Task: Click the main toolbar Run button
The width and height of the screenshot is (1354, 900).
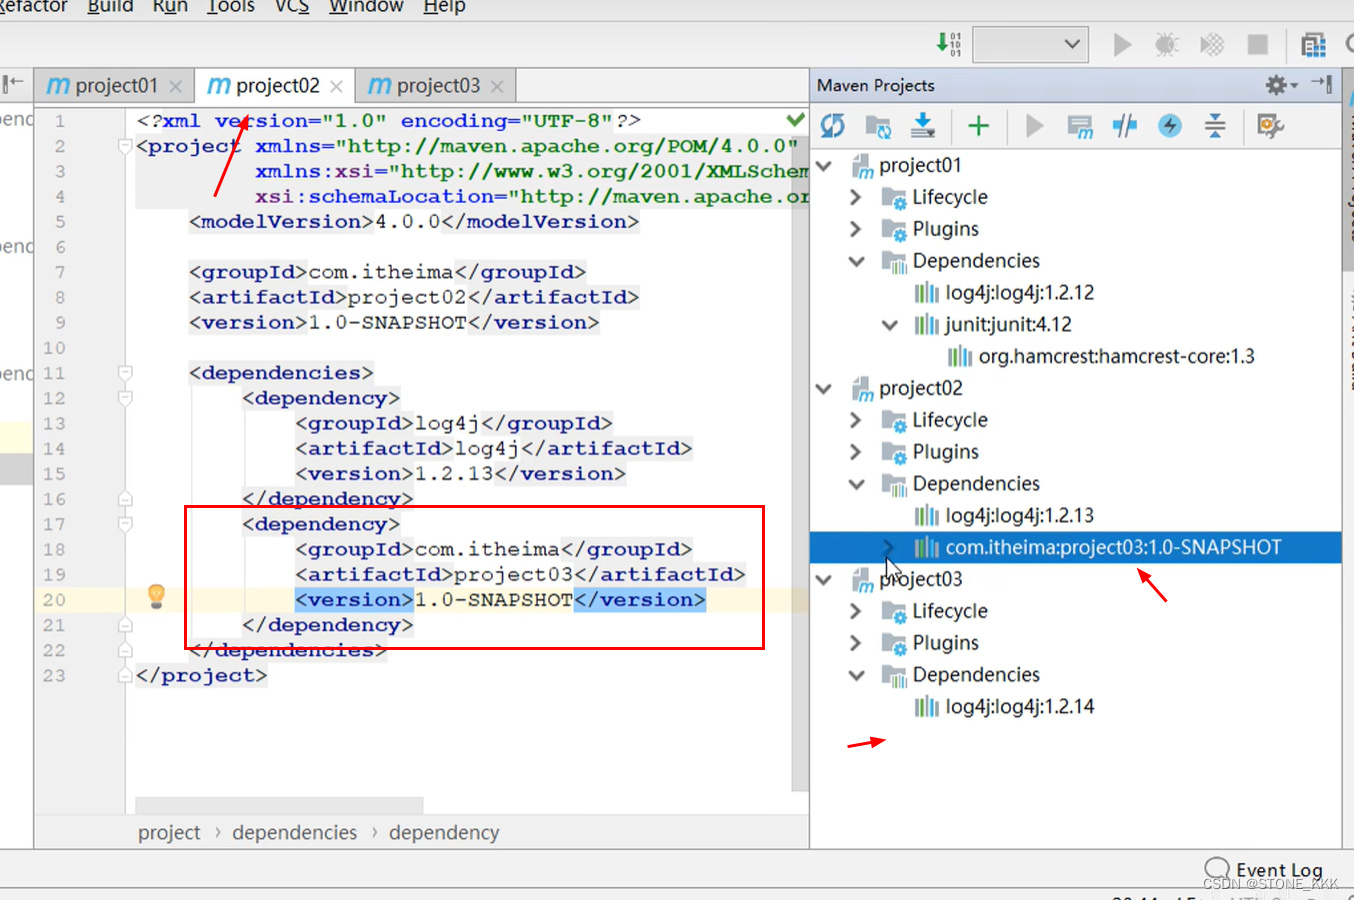Action: pyautogui.click(x=1122, y=44)
